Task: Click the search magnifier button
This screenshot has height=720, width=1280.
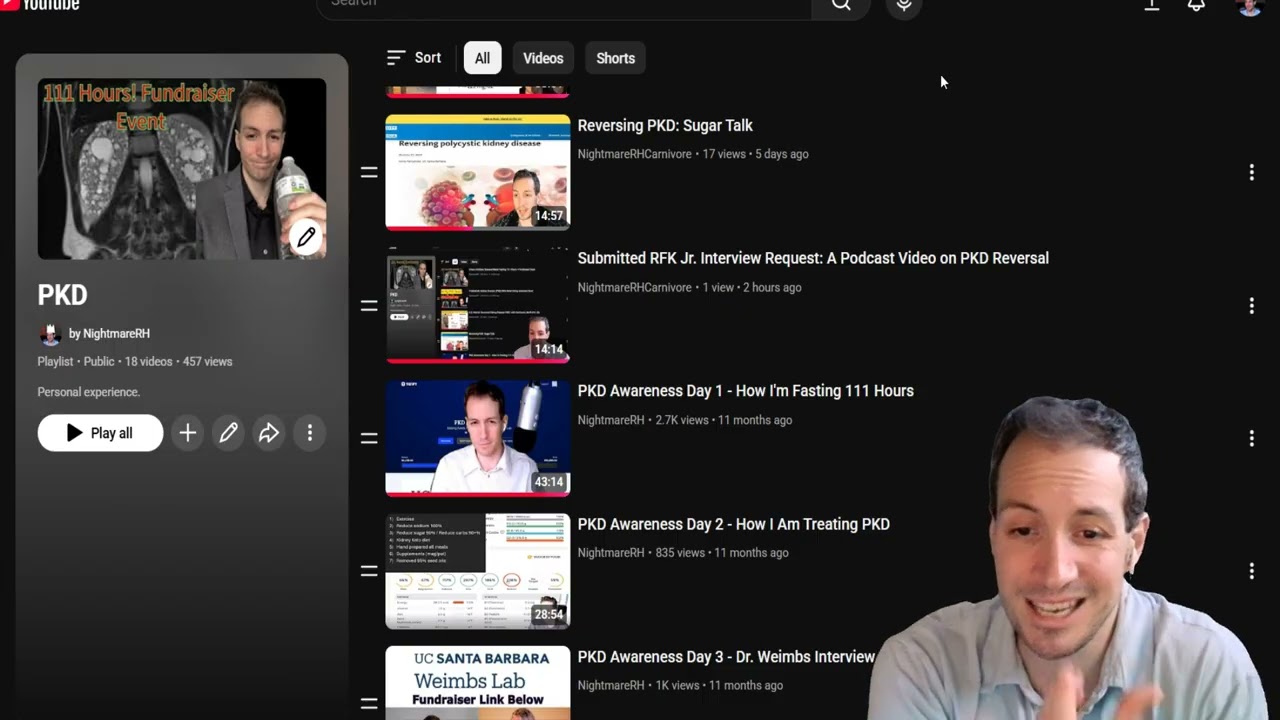Action: click(x=841, y=5)
